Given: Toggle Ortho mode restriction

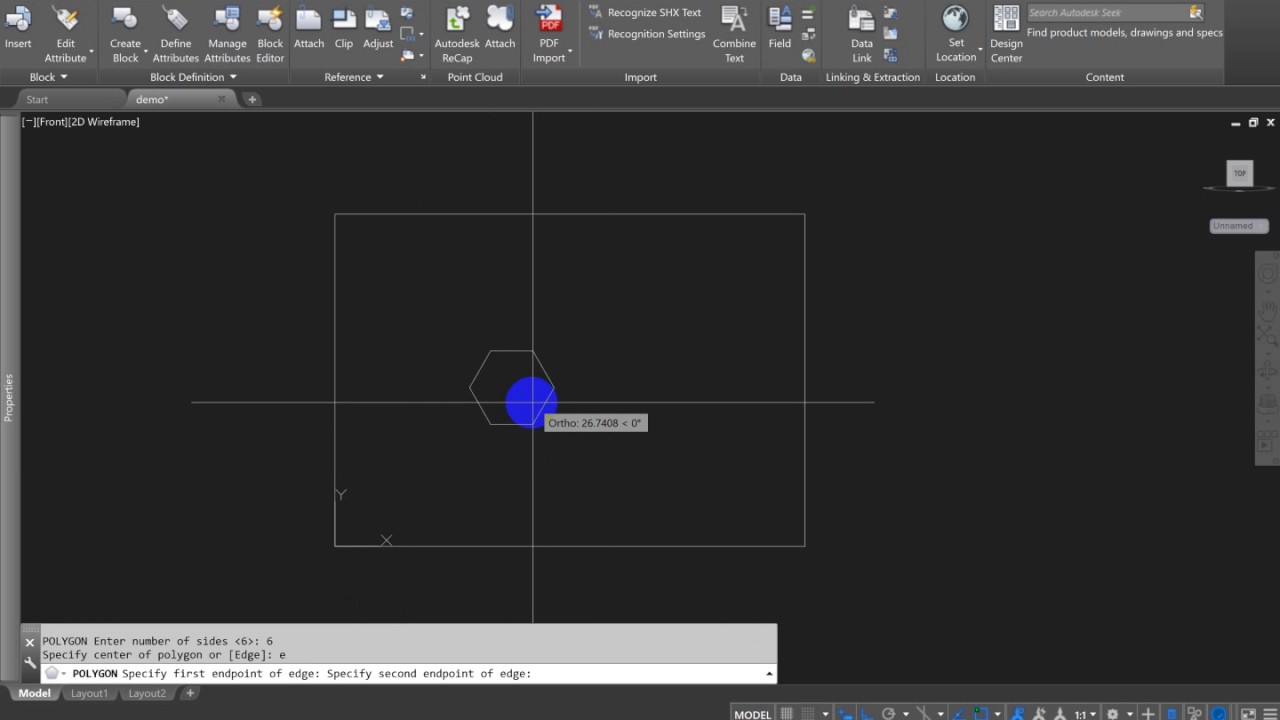Looking at the screenshot, I should click(867, 713).
